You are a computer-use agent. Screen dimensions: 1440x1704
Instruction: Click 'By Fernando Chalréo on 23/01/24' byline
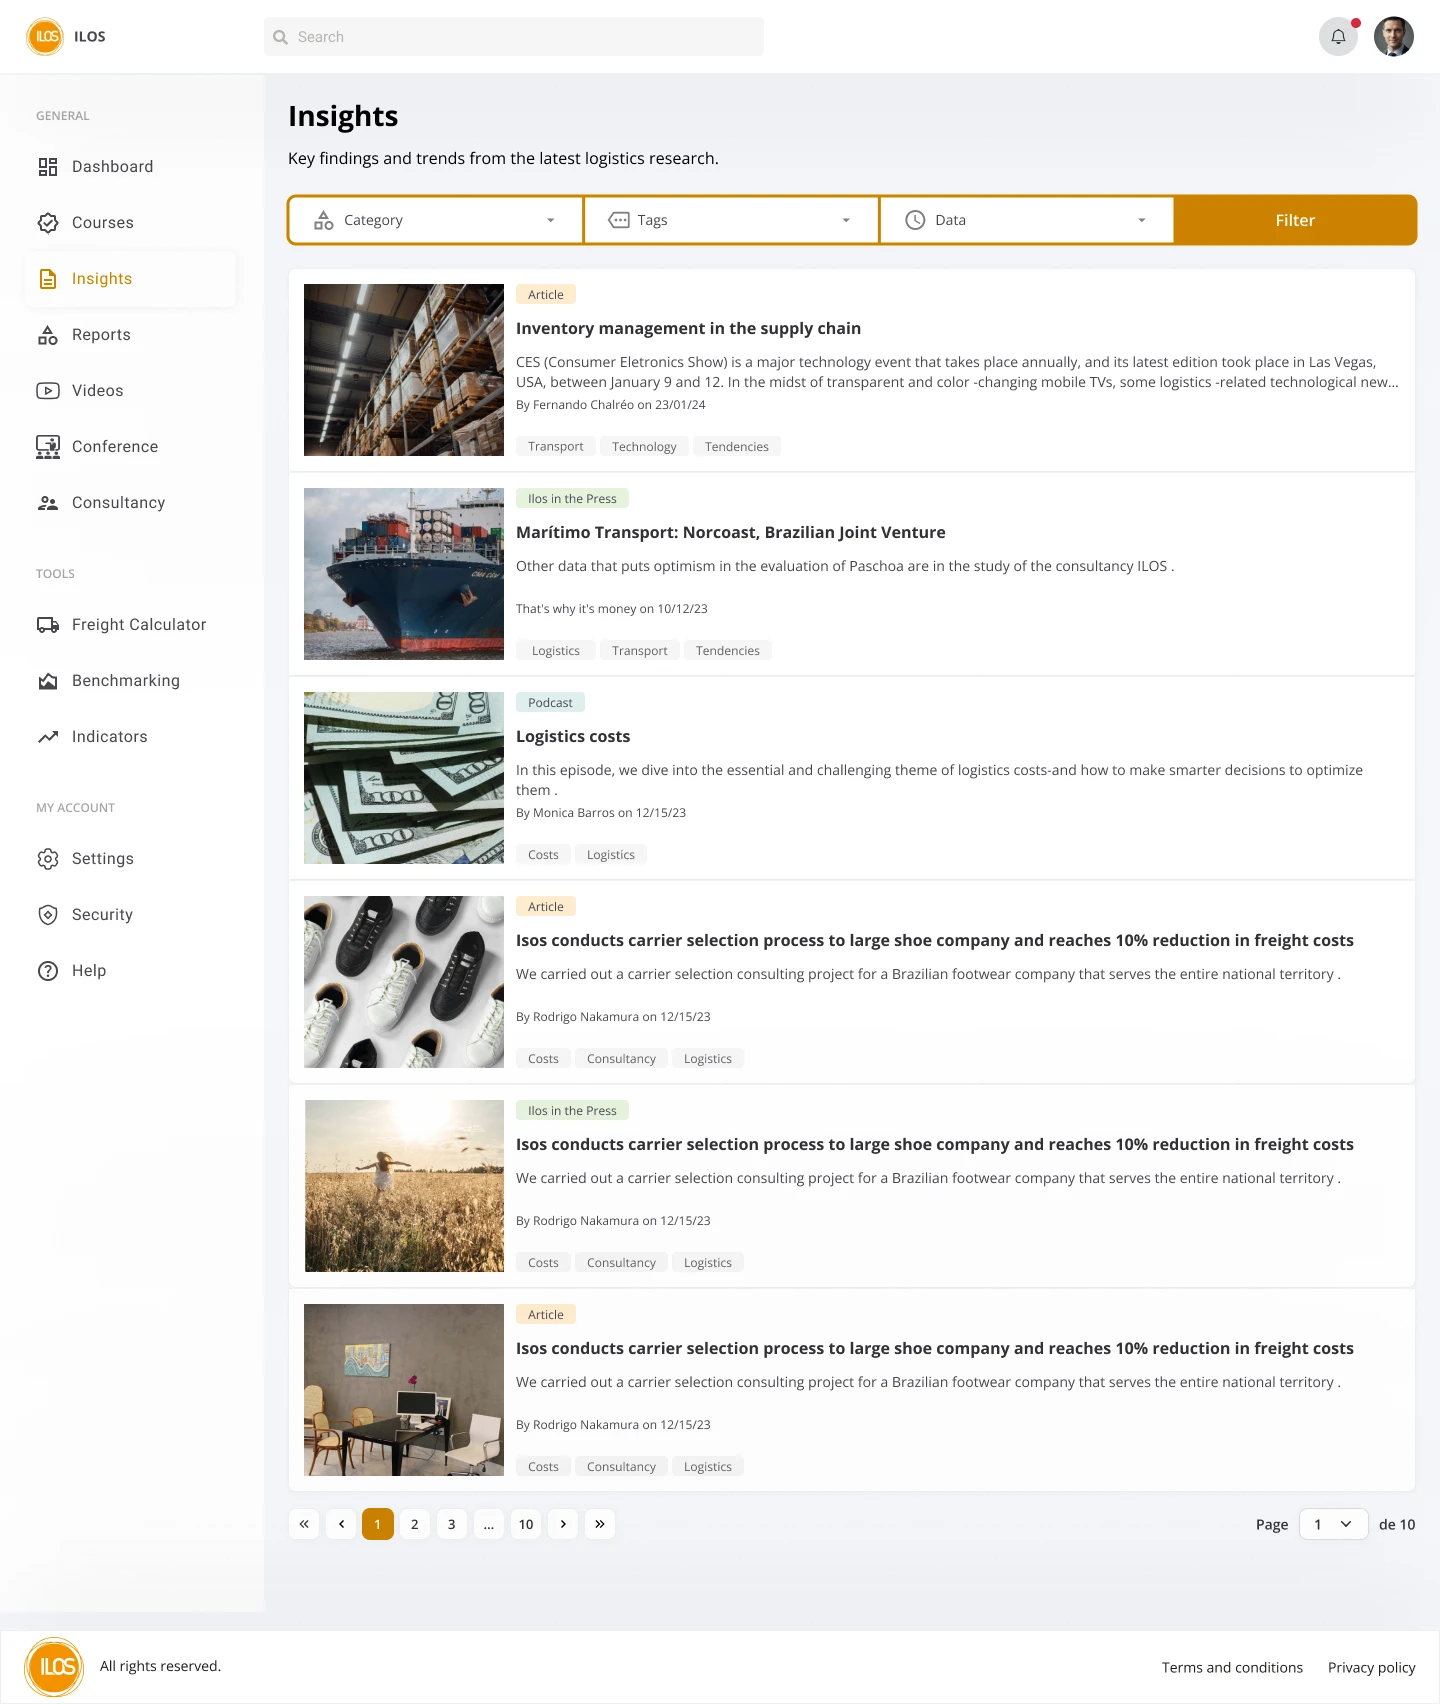click(x=611, y=405)
